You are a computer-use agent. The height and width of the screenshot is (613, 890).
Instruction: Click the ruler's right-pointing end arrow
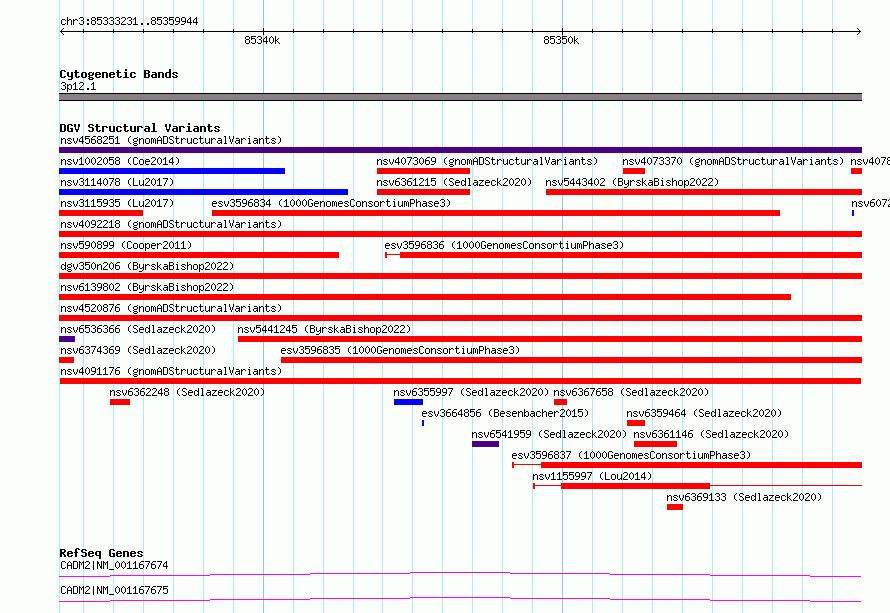tap(859, 31)
